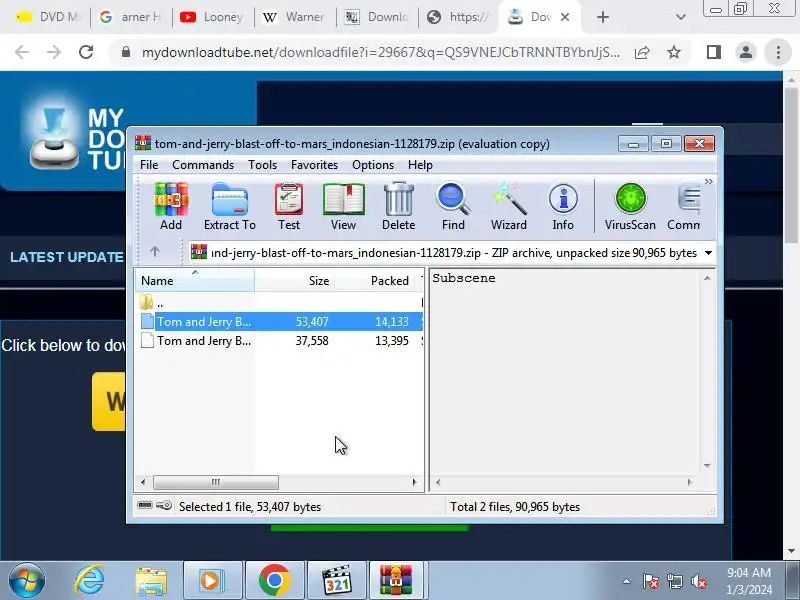Image resolution: width=800 pixels, height=600 pixels.
Task: Bookmark this page with star icon
Action: click(674, 52)
